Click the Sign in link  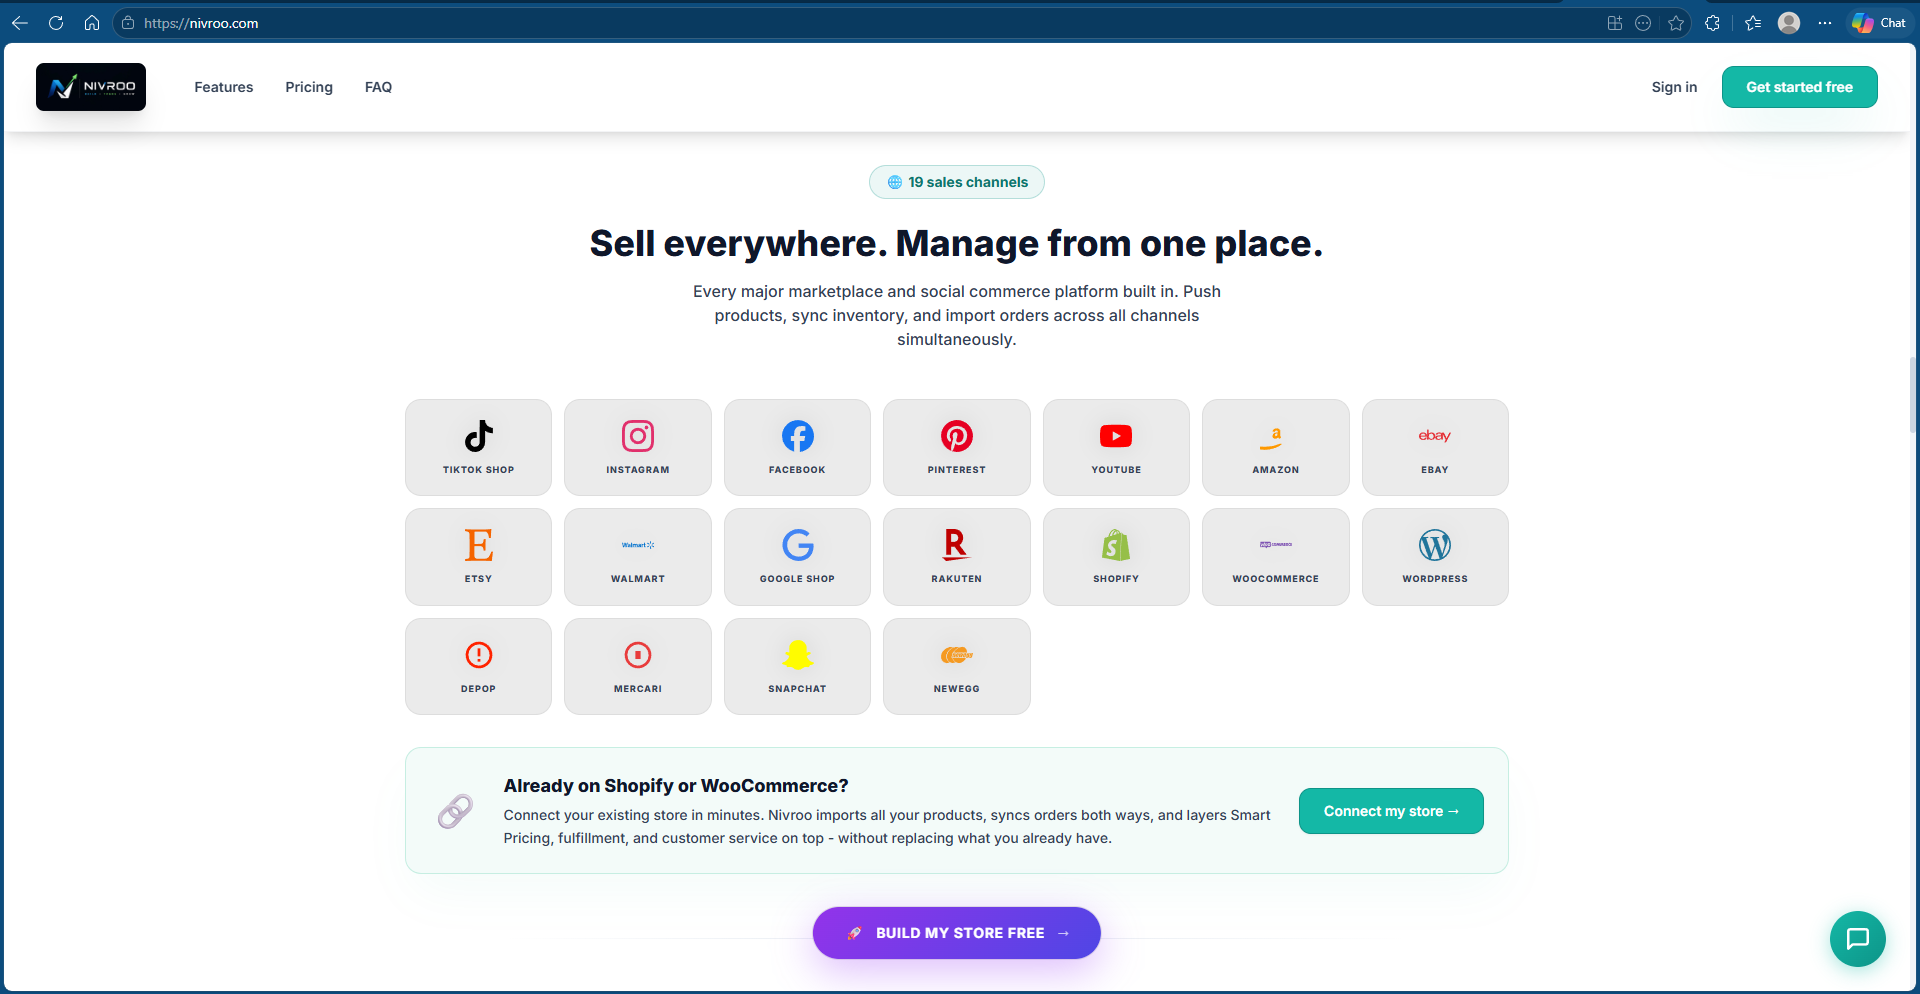[x=1674, y=87]
